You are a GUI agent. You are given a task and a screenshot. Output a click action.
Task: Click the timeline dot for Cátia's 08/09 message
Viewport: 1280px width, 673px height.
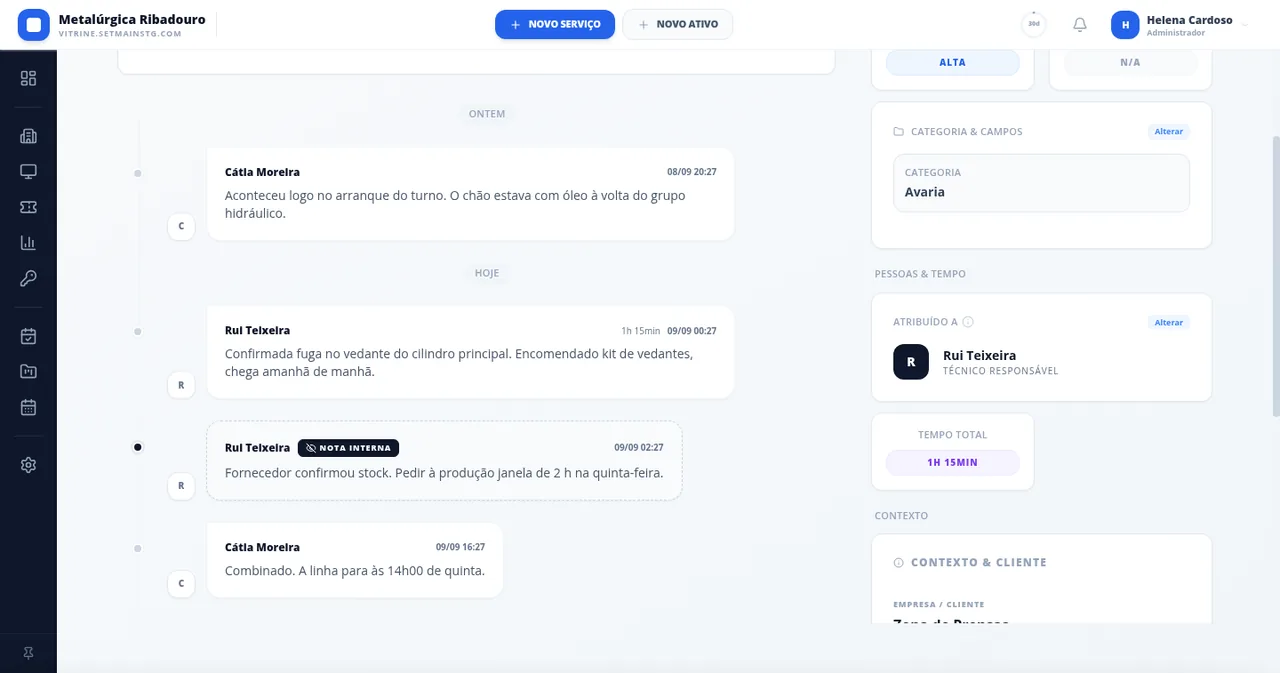click(x=138, y=174)
